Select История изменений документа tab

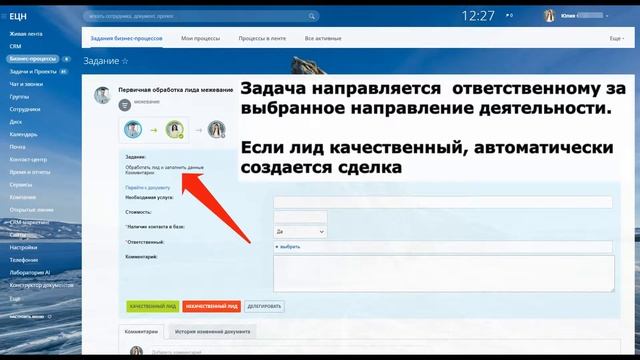click(x=212, y=332)
